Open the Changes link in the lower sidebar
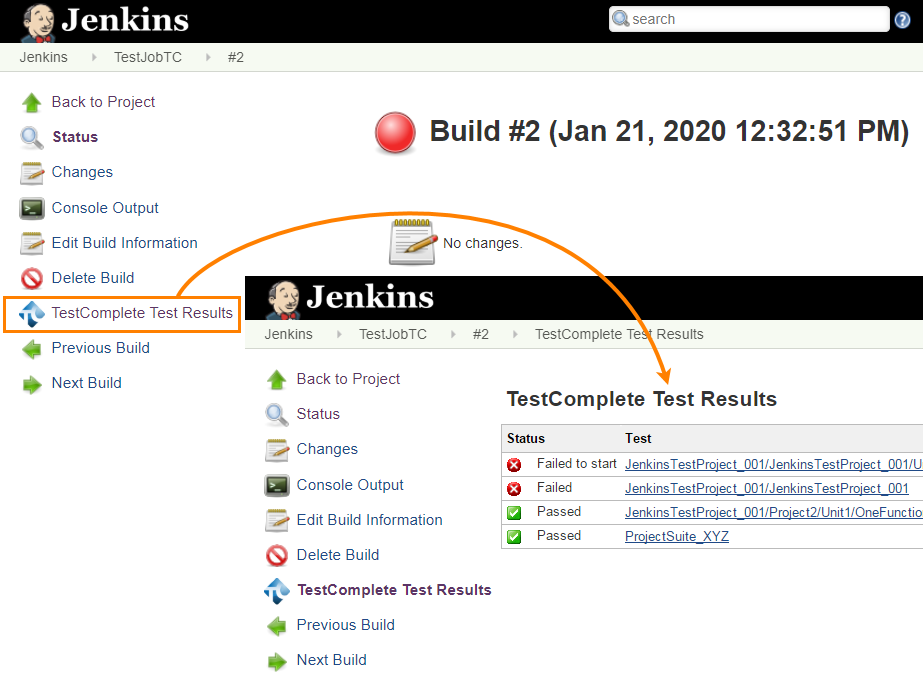The image size is (923, 678). [x=327, y=449]
